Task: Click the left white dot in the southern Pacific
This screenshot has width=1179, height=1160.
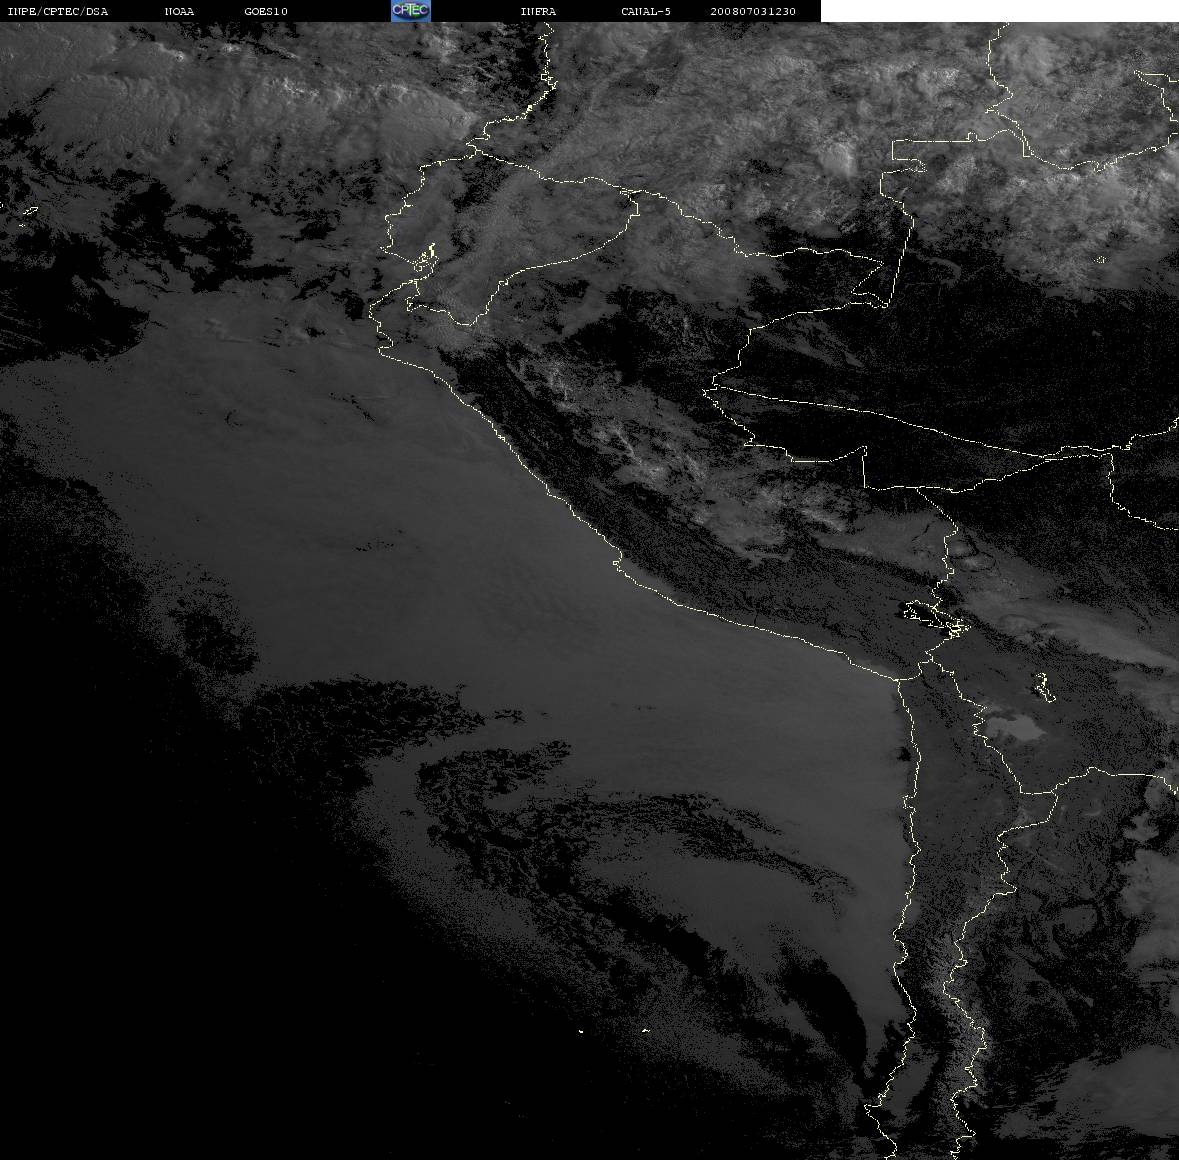Action: tap(581, 1031)
